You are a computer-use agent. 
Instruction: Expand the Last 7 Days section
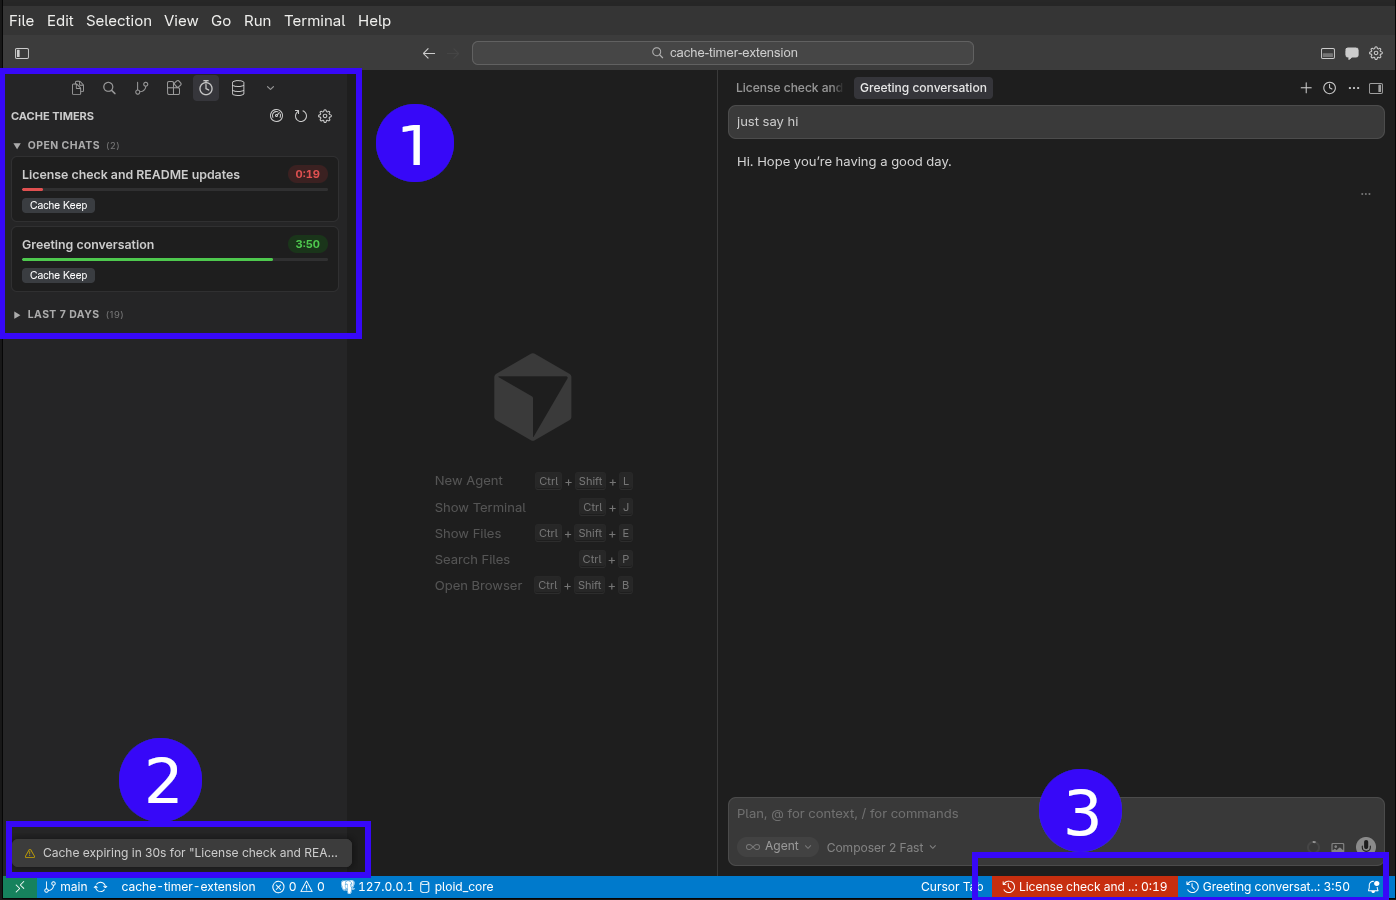click(x=67, y=314)
